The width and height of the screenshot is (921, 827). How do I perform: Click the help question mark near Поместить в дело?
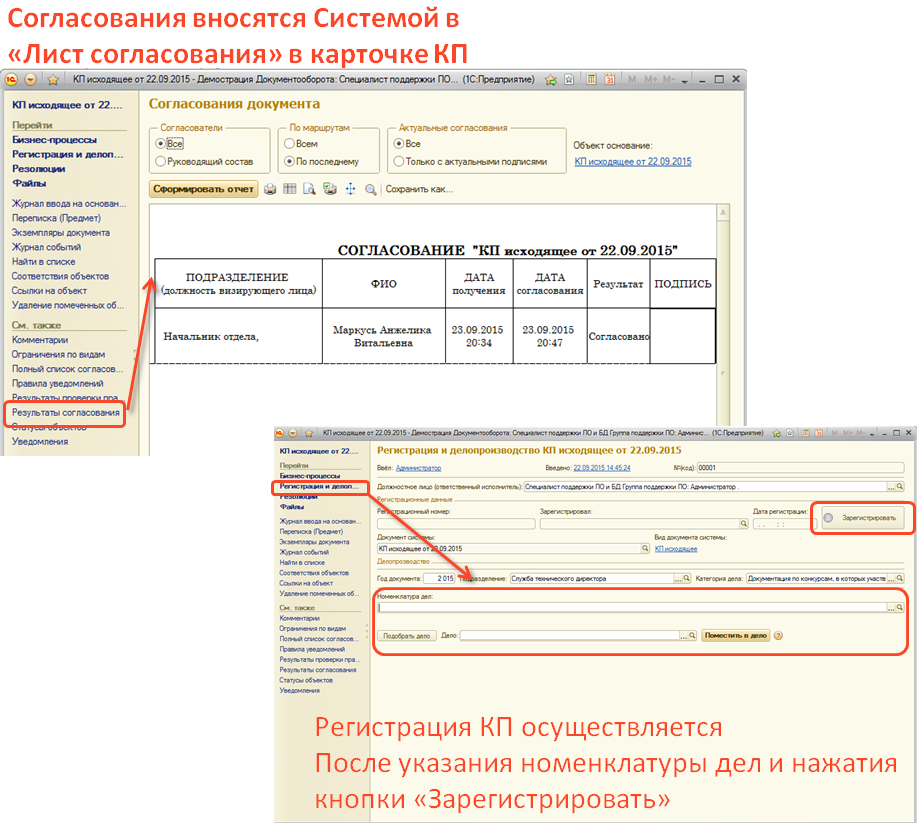click(778, 635)
